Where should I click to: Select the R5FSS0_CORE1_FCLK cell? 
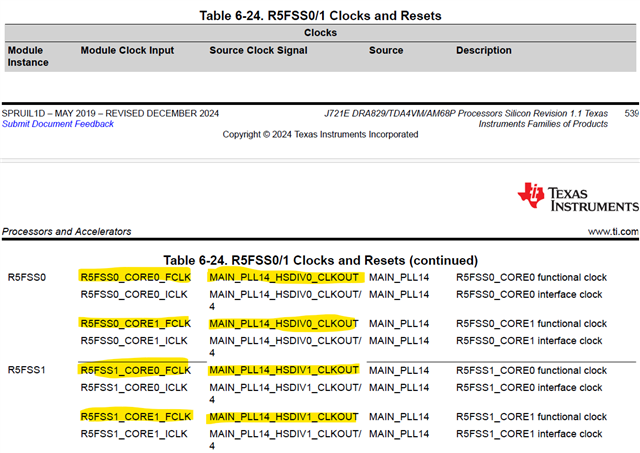pos(136,324)
